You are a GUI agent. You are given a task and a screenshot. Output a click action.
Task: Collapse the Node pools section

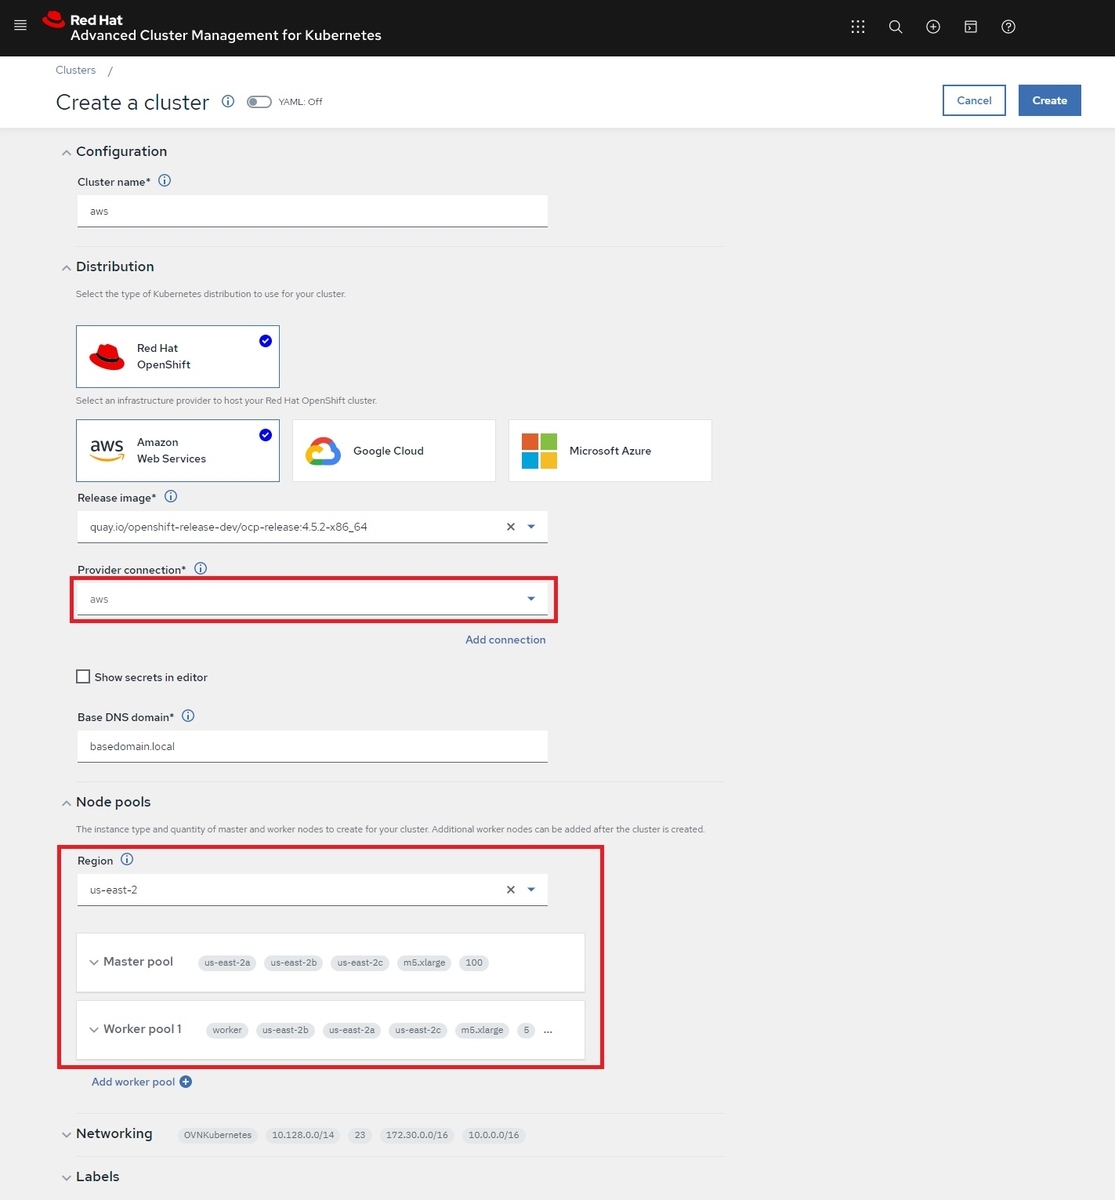point(66,803)
